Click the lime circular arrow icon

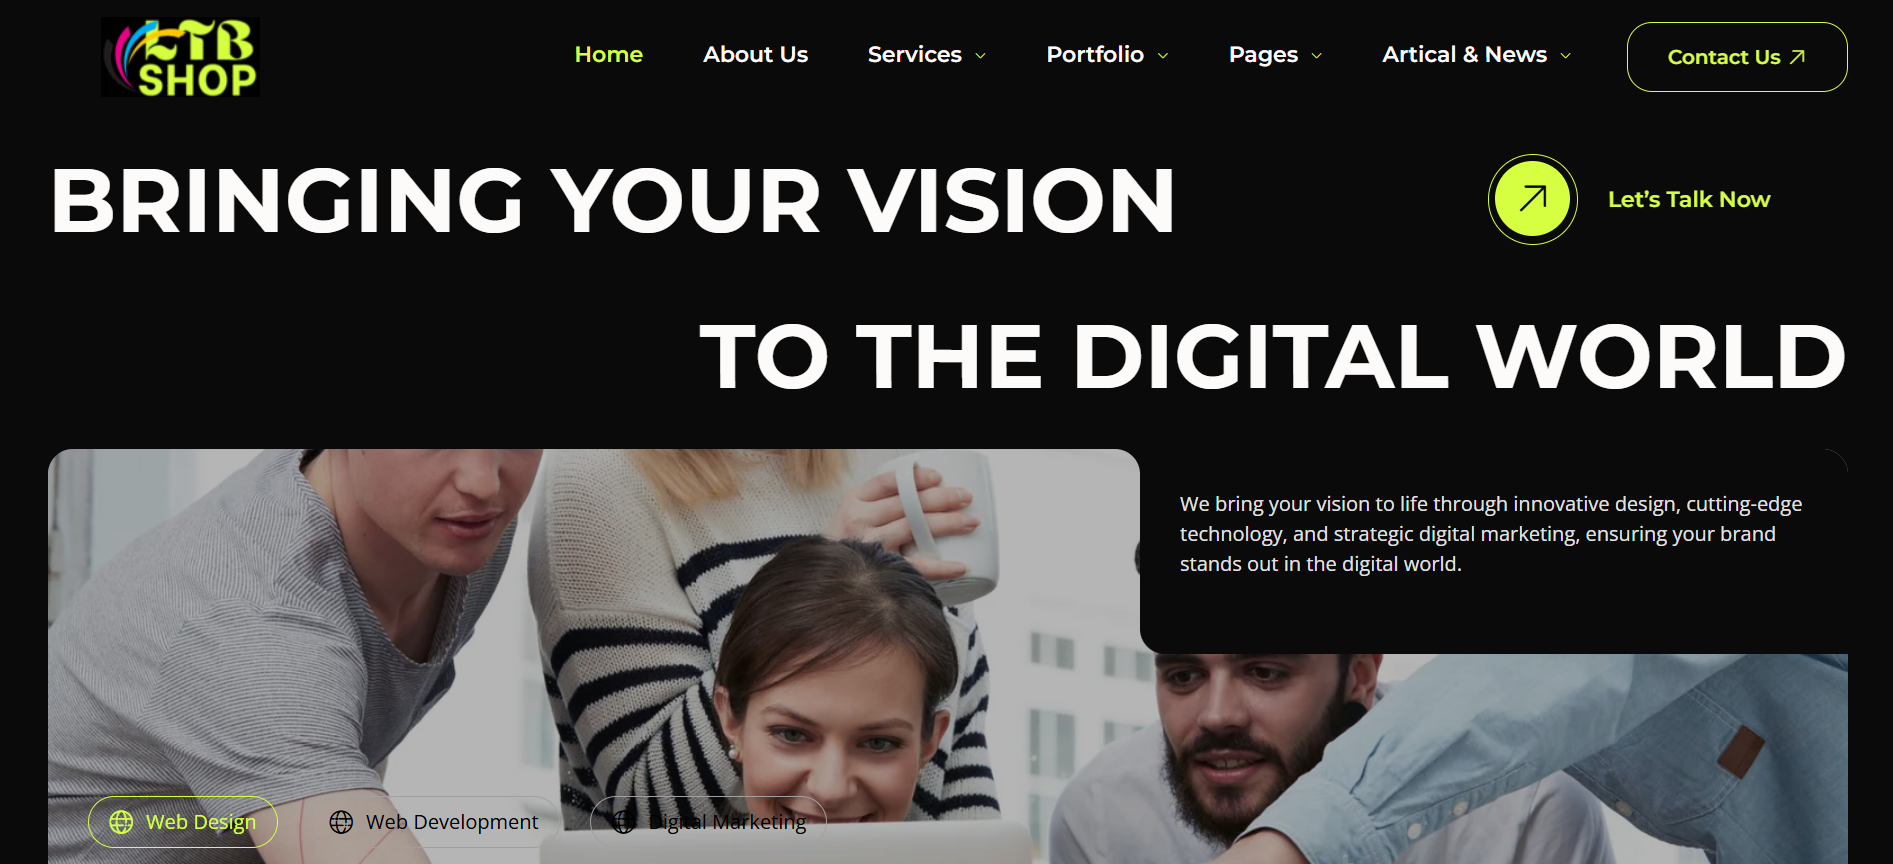tap(1532, 199)
